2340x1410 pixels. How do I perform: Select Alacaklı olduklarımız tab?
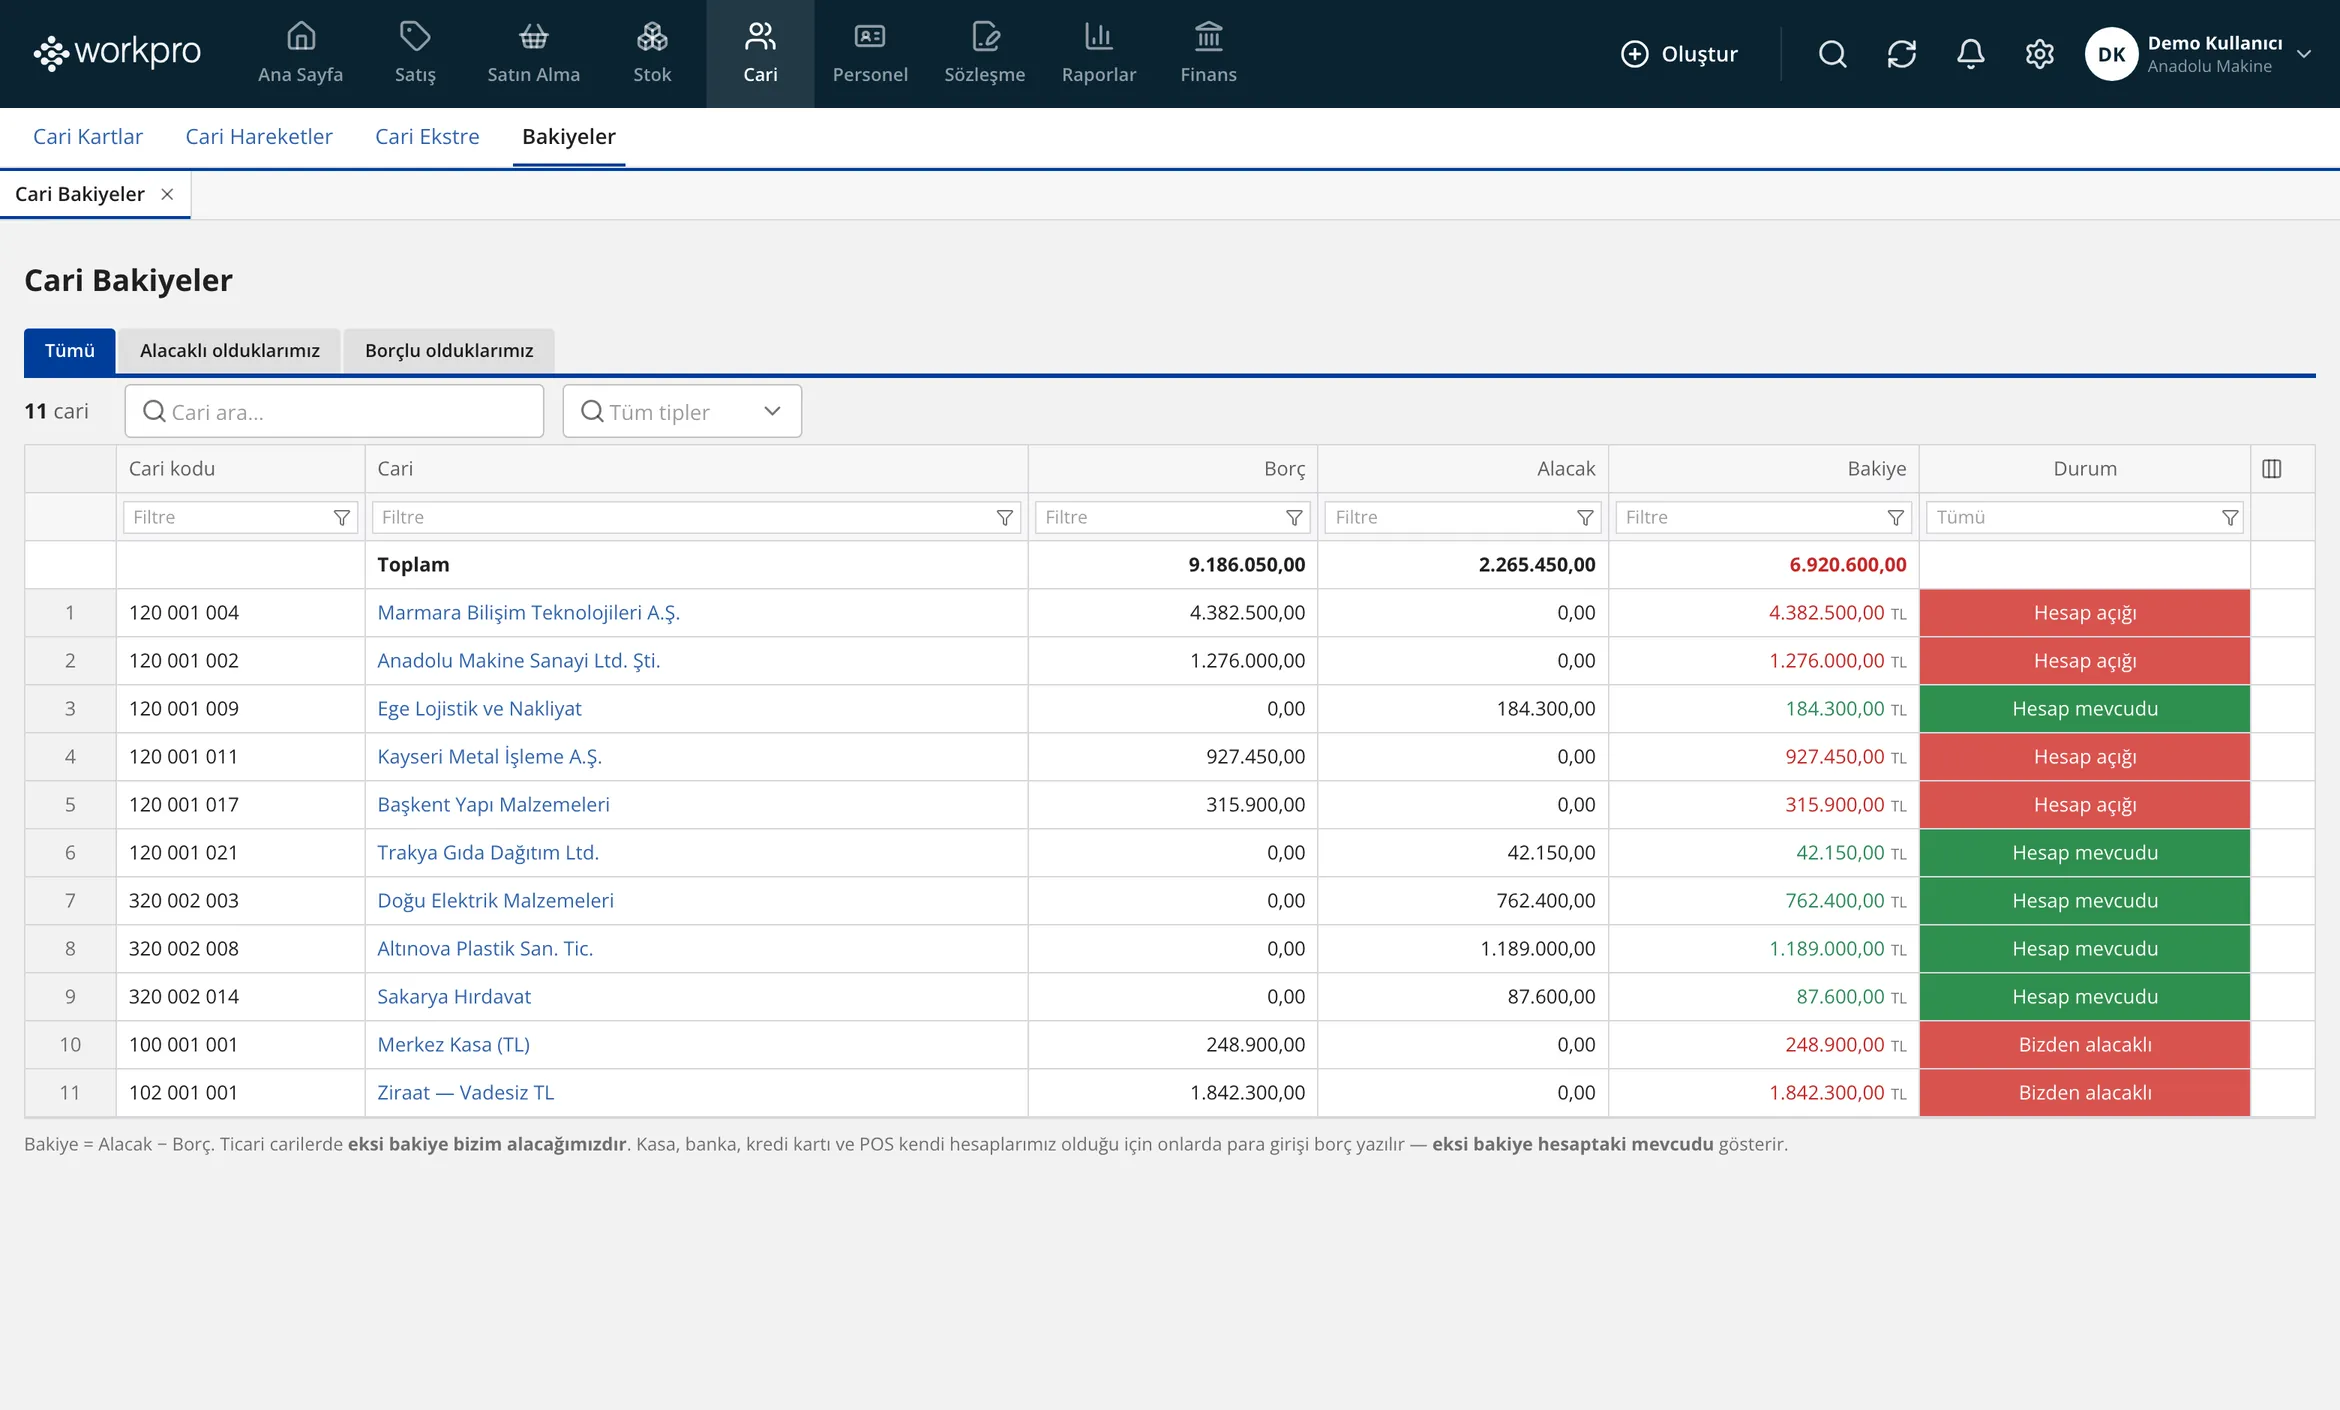click(230, 350)
